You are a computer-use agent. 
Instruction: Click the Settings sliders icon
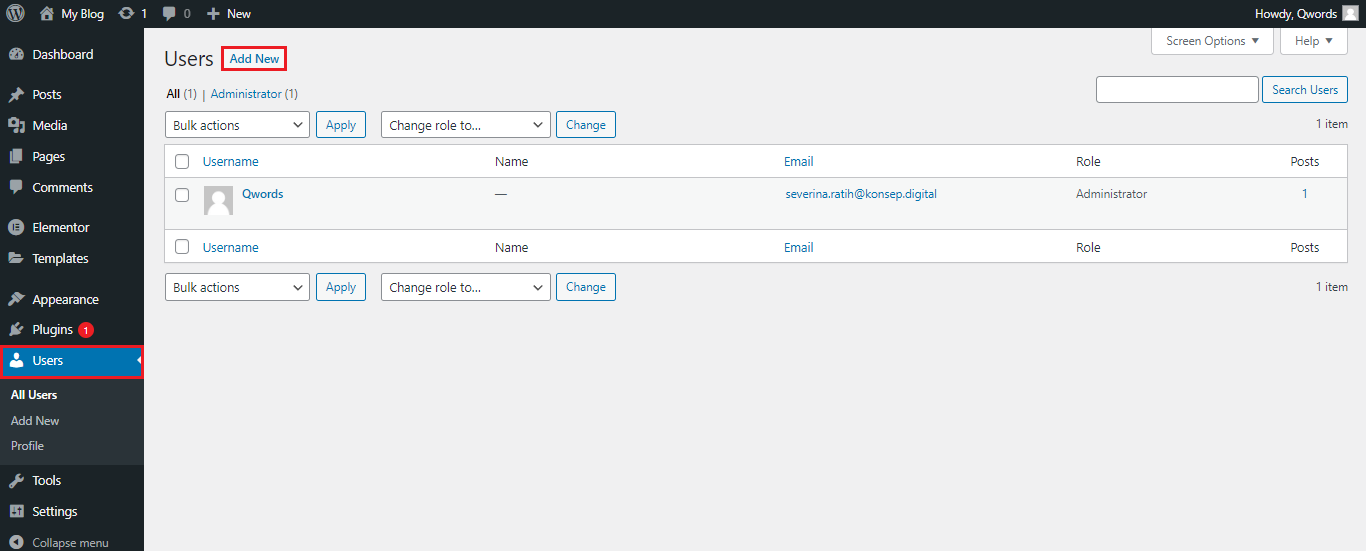pos(16,512)
